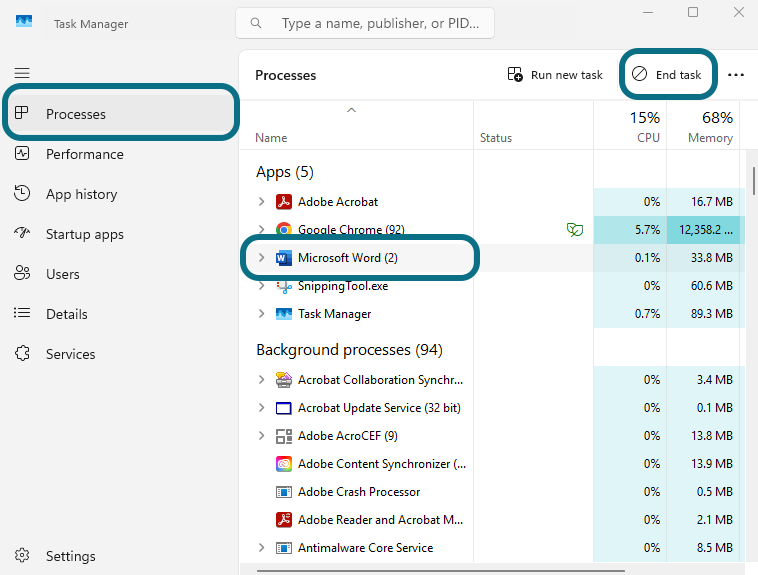
Task: Open the App history page
Action: 121,194
